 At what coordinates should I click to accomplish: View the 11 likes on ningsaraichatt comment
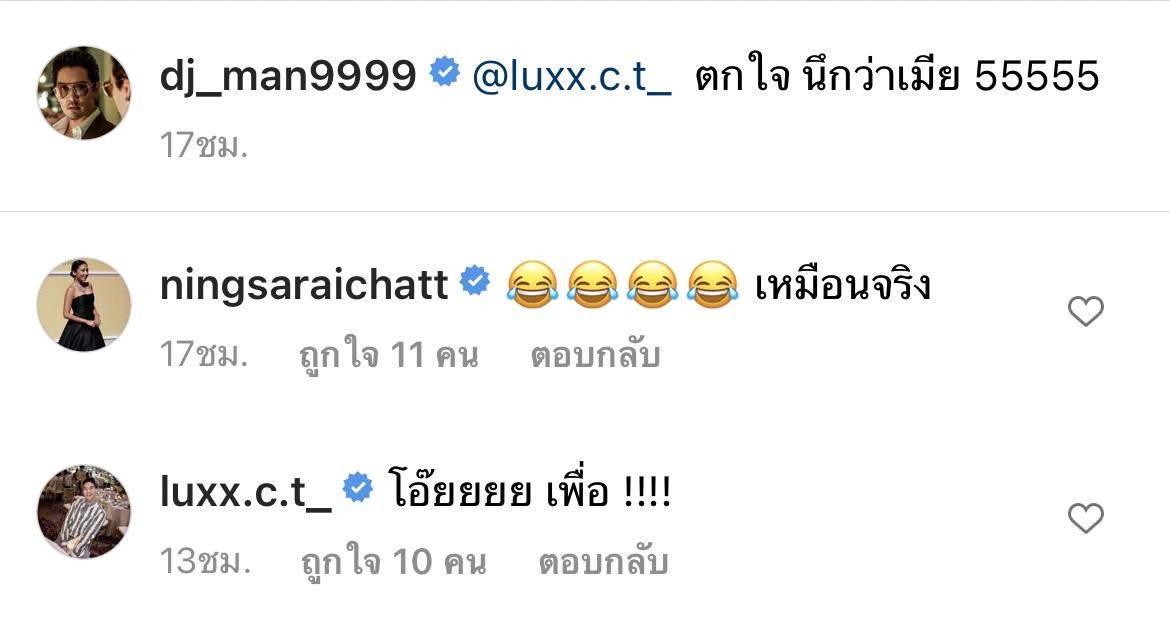389,355
